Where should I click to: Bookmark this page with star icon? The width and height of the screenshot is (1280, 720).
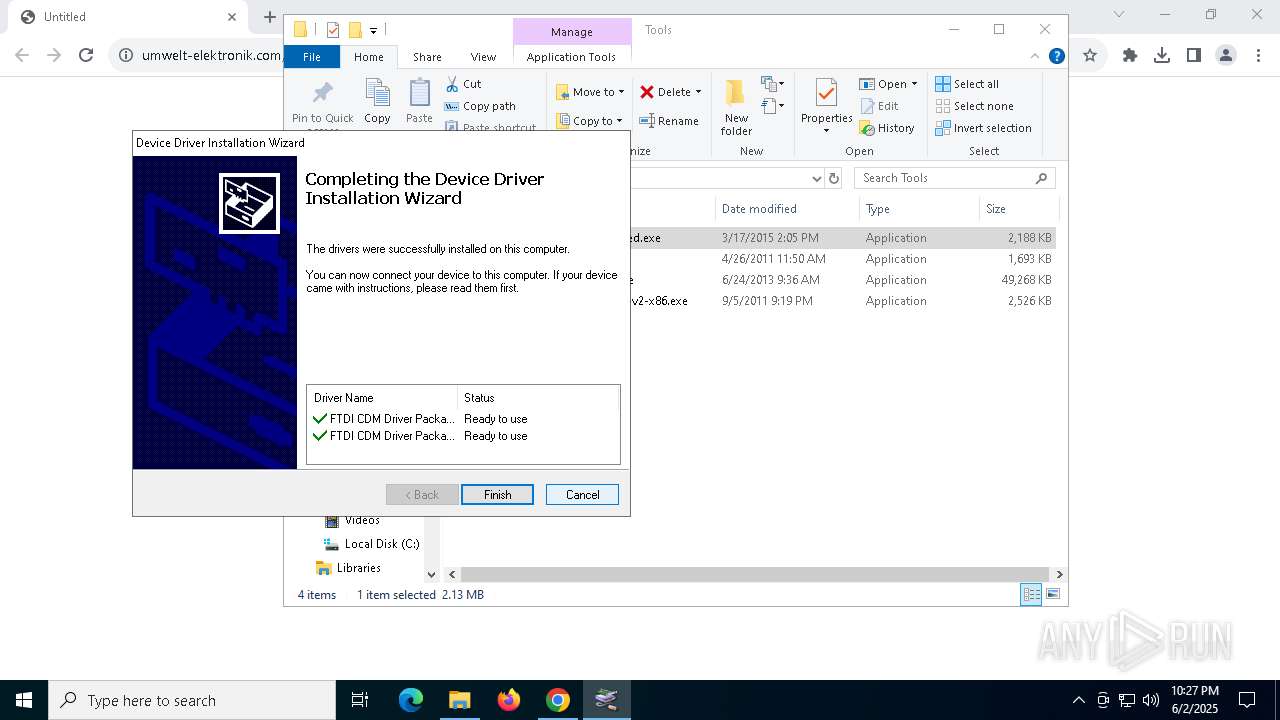click(x=1090, y=55)
